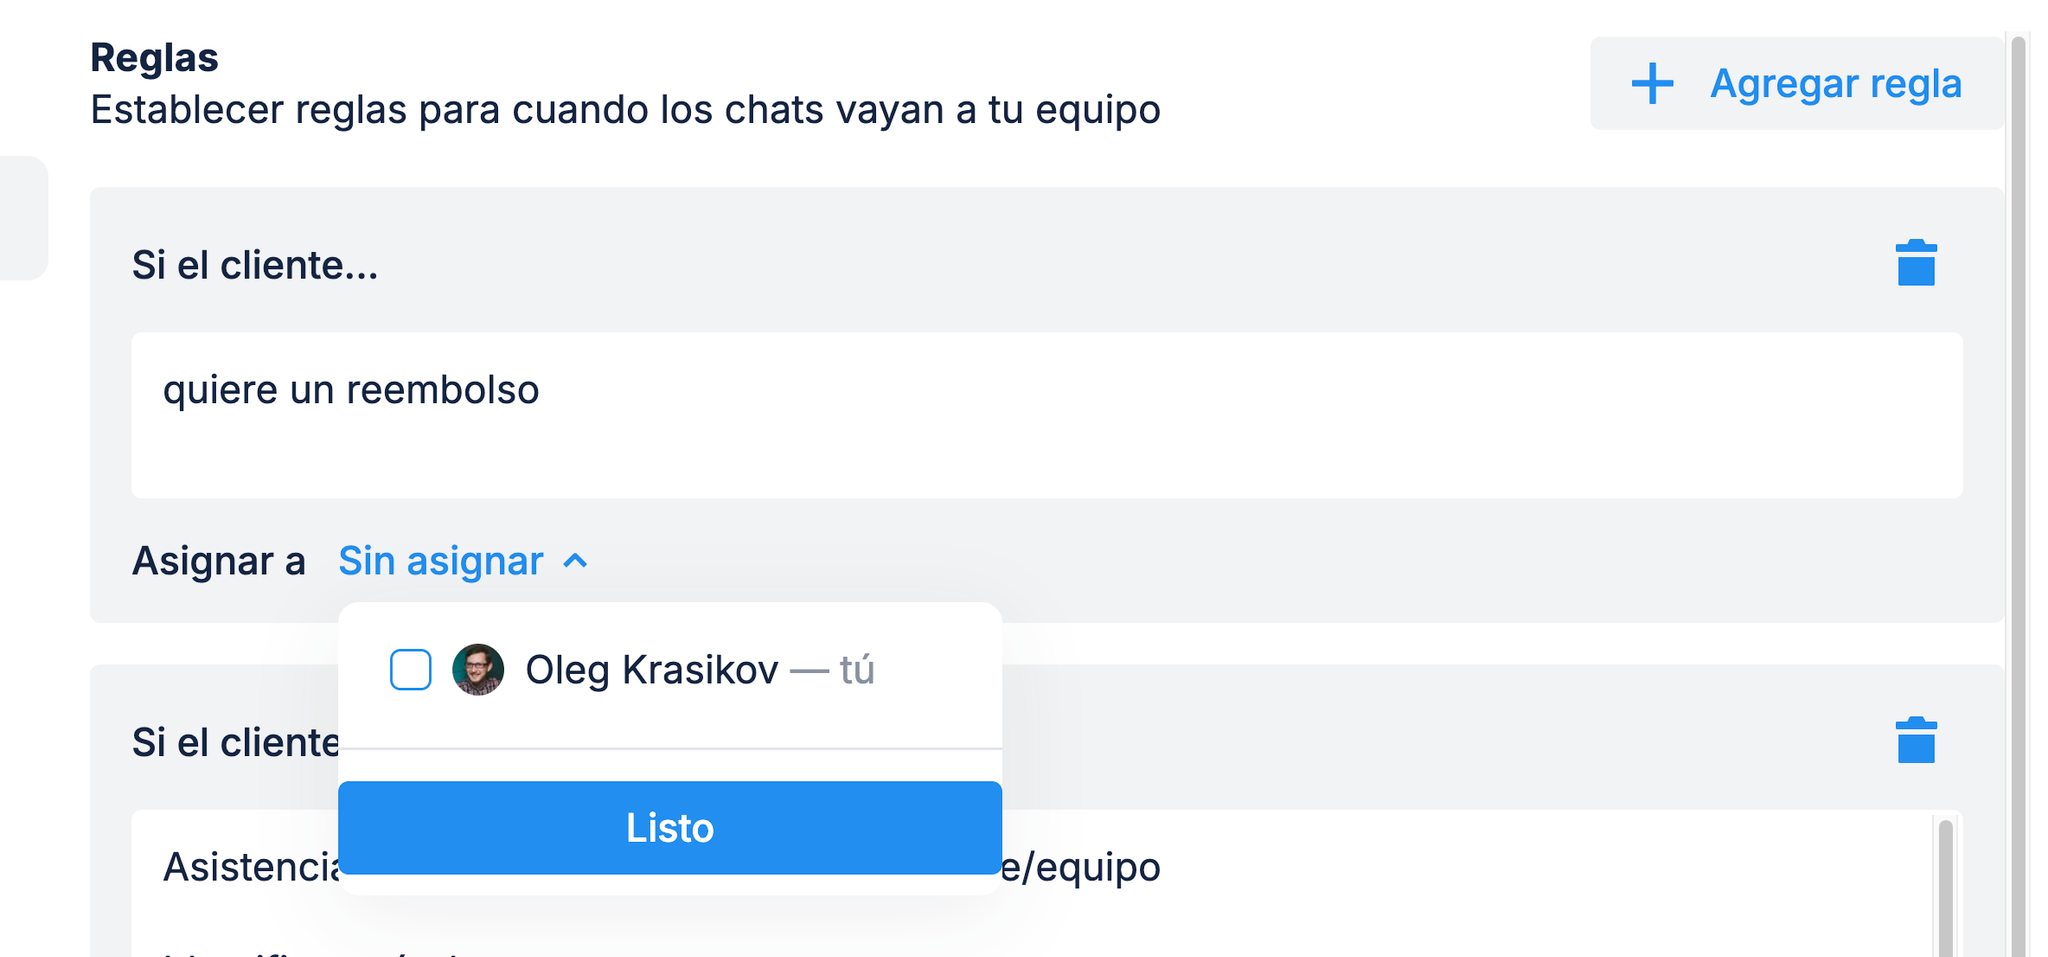This screenshot has width=2048, height=957.
Task: Click the 'Establecer reglas para cuando' description text
Action: point(624,110)
